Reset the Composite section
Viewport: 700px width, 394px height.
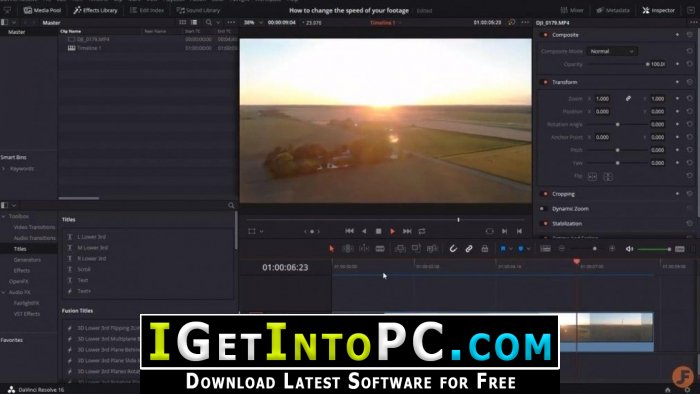pos(690,35)
